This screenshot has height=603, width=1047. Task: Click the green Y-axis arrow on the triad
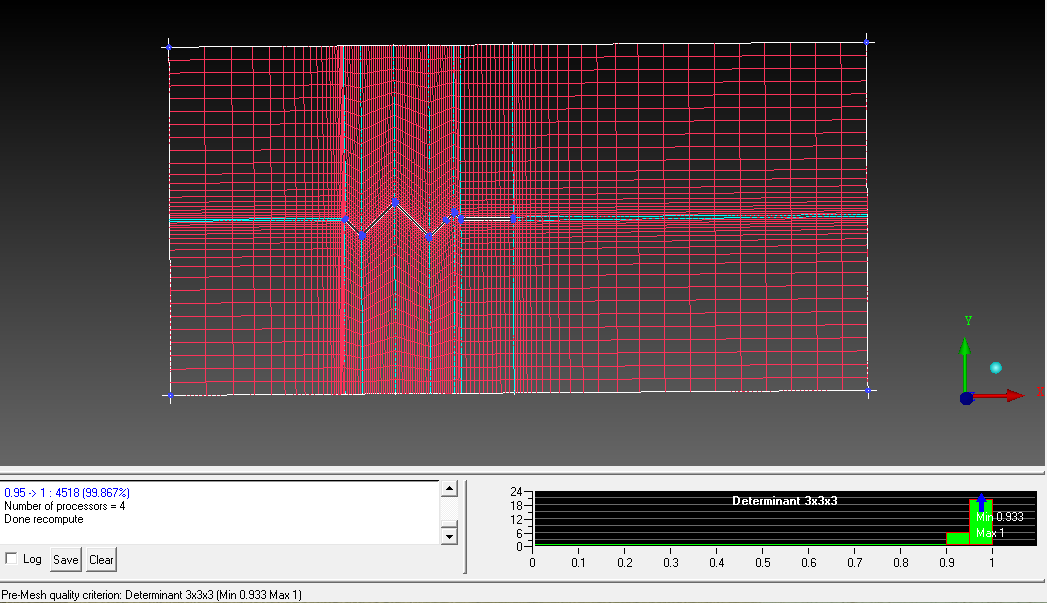(x=965, y=345)
